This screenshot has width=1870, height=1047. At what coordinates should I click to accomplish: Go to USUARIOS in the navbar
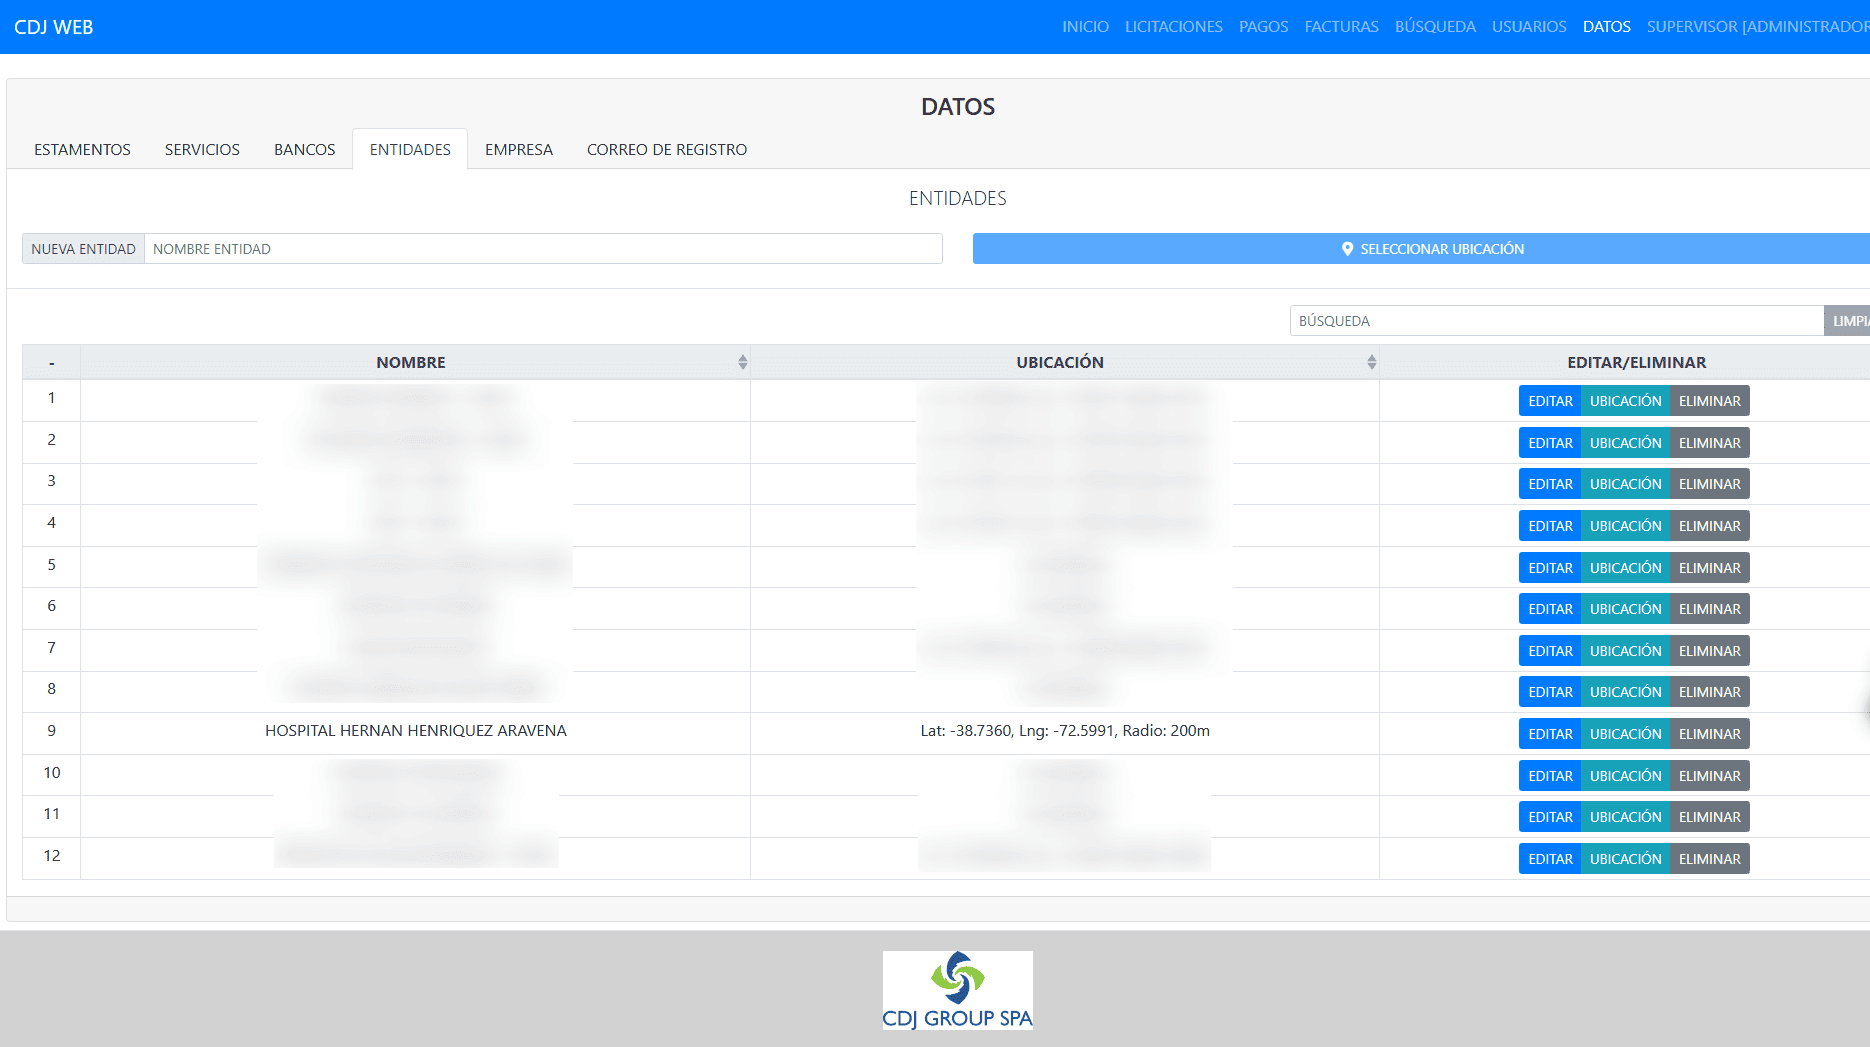point(1528,27)
